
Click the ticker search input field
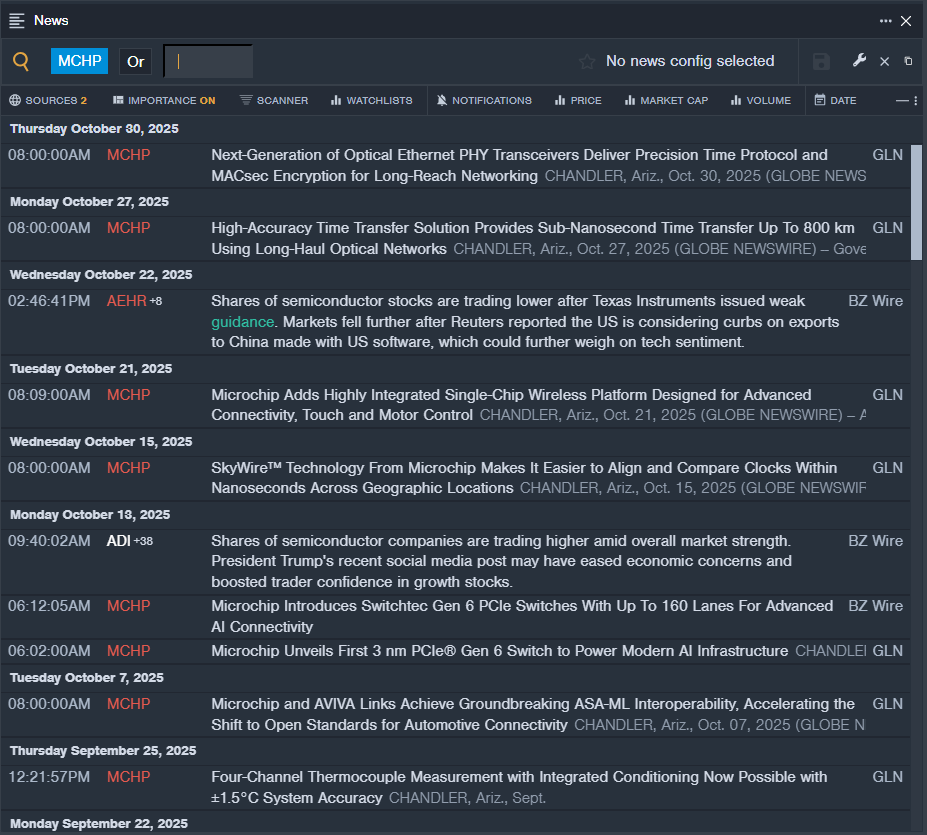coord(208,62)
